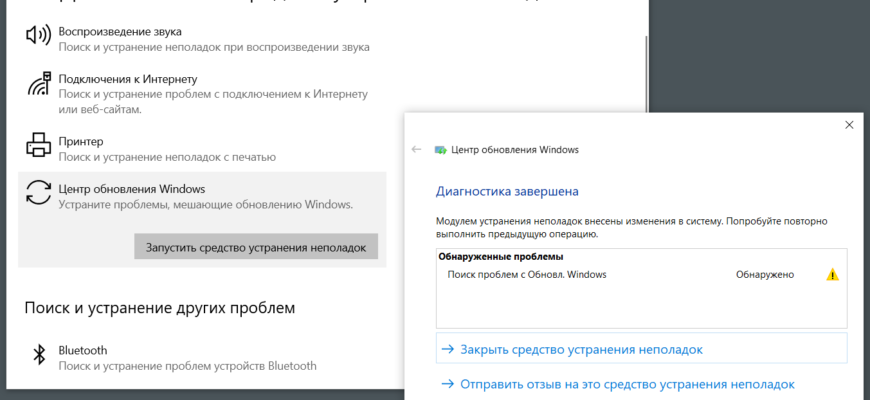Click the printer icon in Settings
Image resolution: width=870 pixels, height=400 pixels.
click(x=39, y=145)
